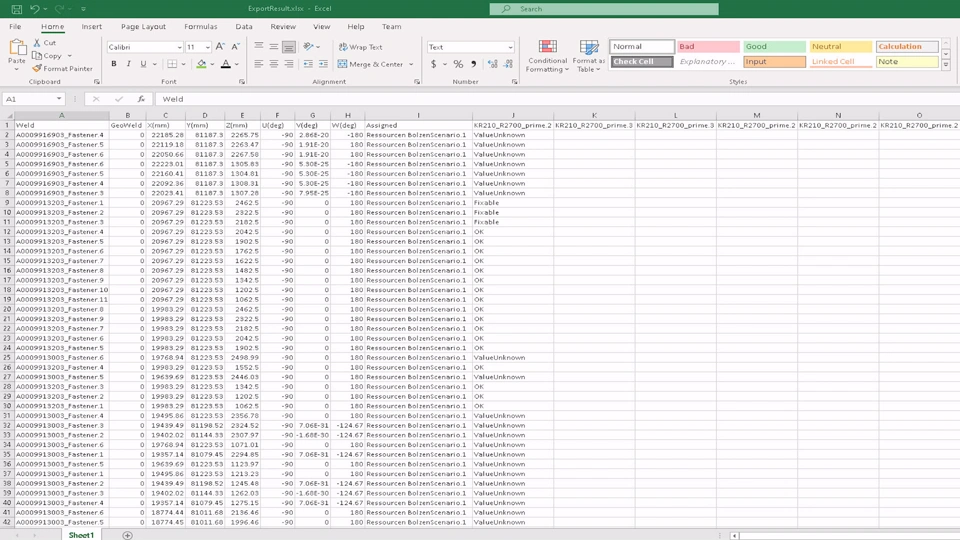This screenshot has width=960, height=540.
Task: Open the font size dropdown
Action: [x=208, y=47]
